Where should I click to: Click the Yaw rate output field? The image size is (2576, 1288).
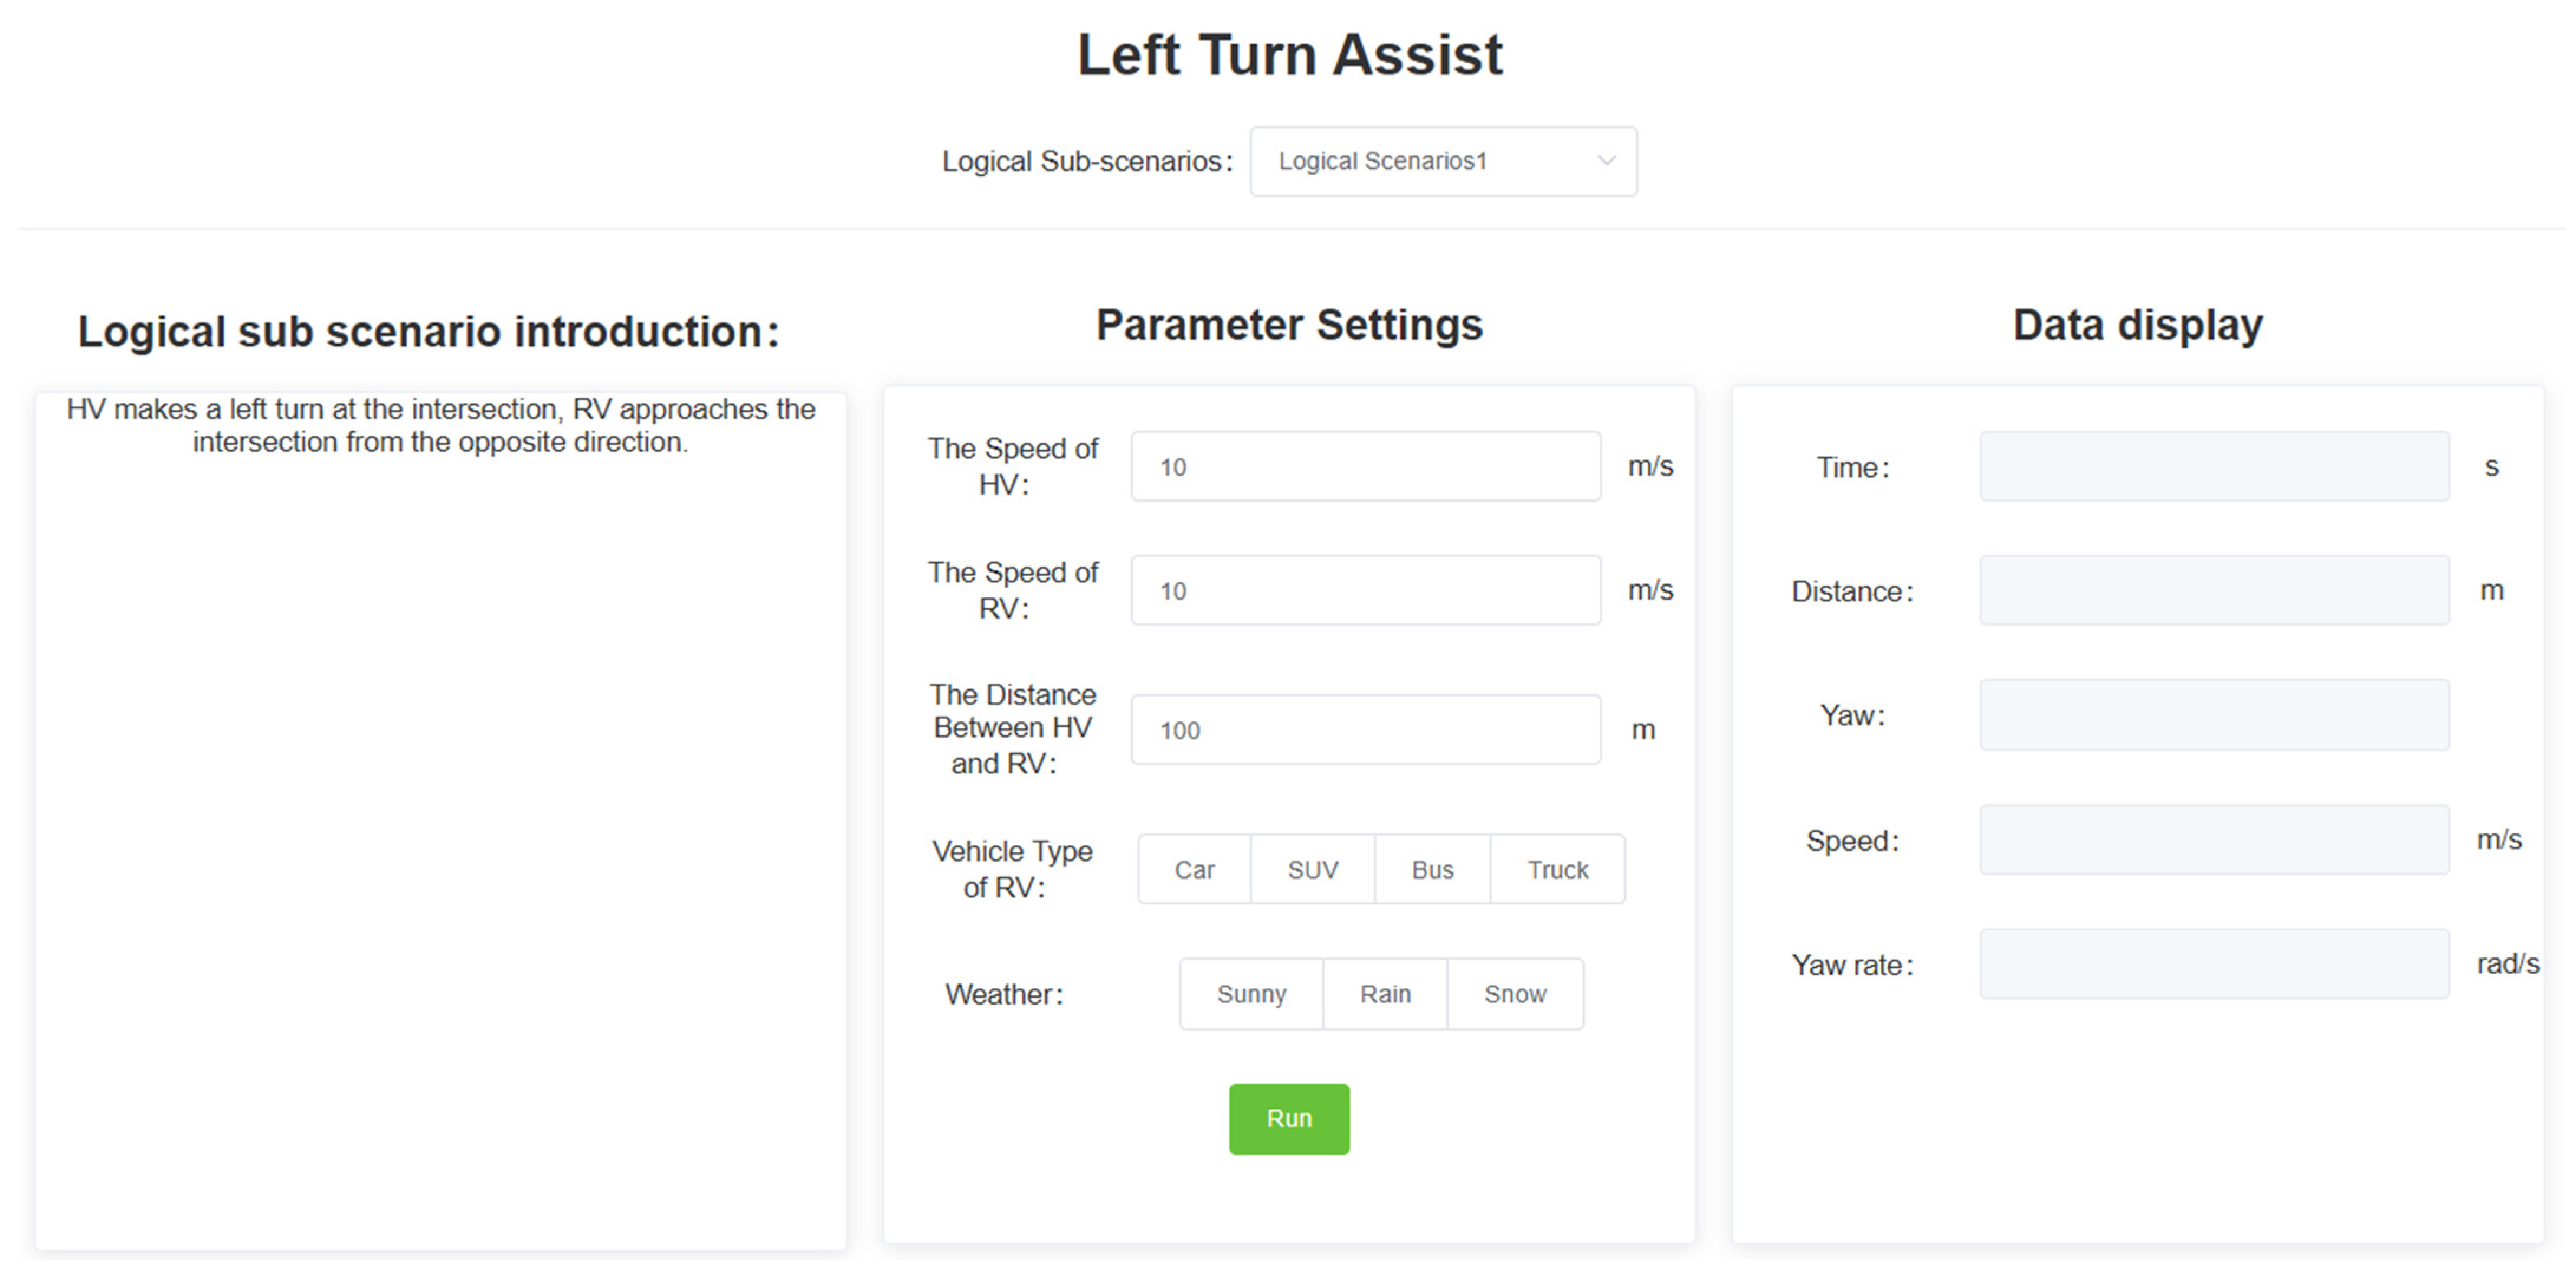(x=2214, y=964)
